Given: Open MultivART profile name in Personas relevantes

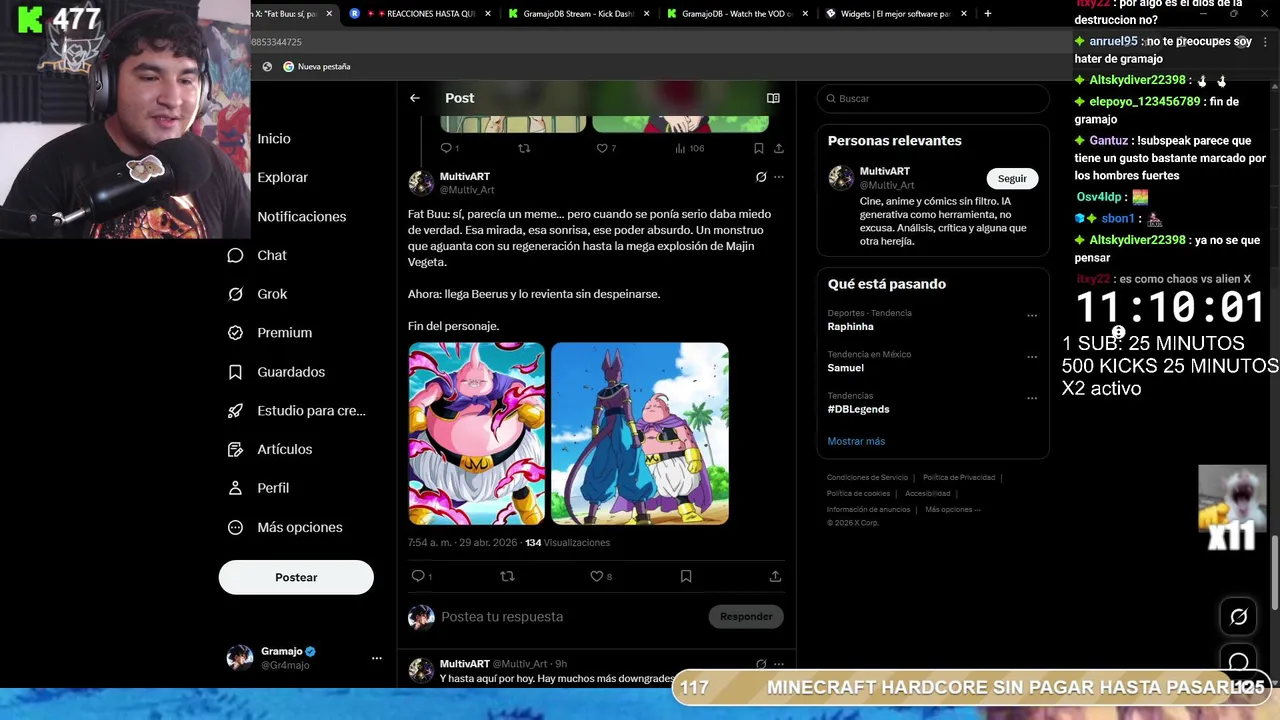Looking at the screenshot, I should [884, 172].
